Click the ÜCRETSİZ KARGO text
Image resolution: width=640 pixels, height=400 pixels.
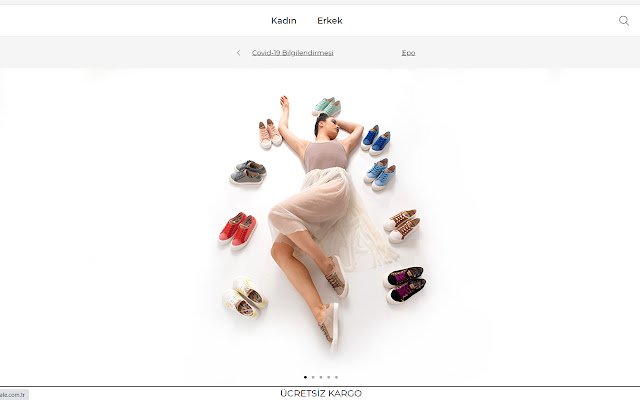pos(321,393)
